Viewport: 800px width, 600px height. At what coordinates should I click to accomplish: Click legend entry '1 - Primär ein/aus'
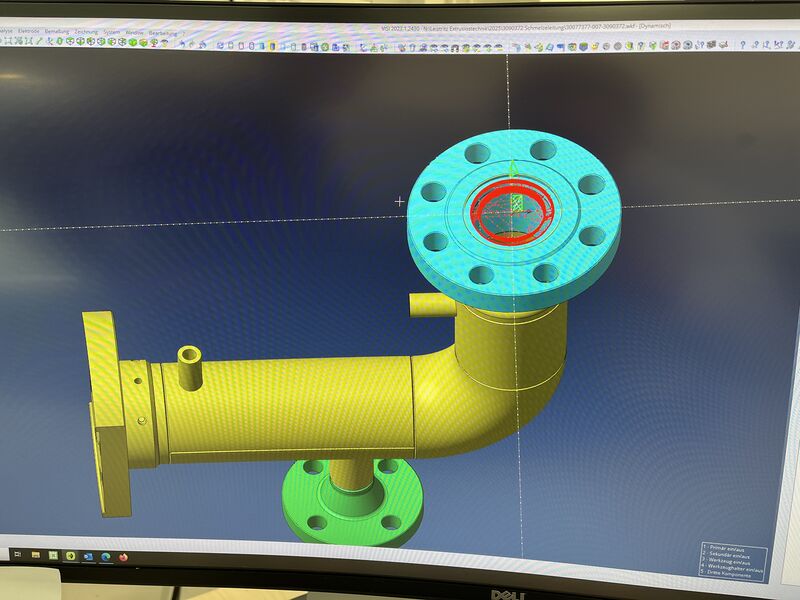[x=723, y=548]
